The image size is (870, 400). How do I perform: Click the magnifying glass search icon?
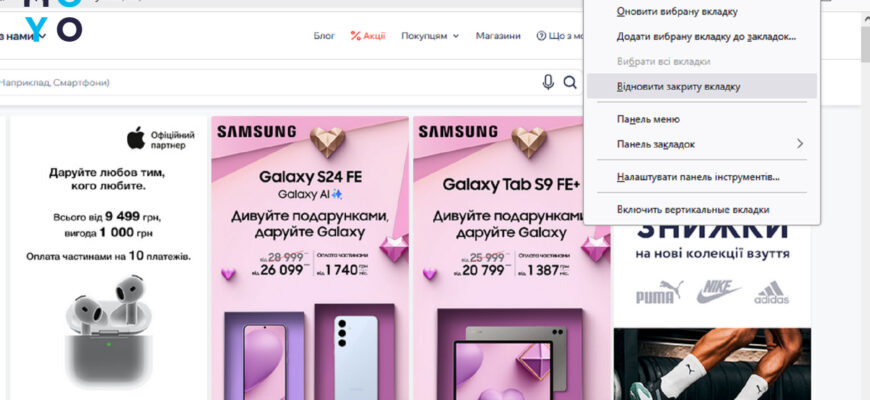[570, 82]
